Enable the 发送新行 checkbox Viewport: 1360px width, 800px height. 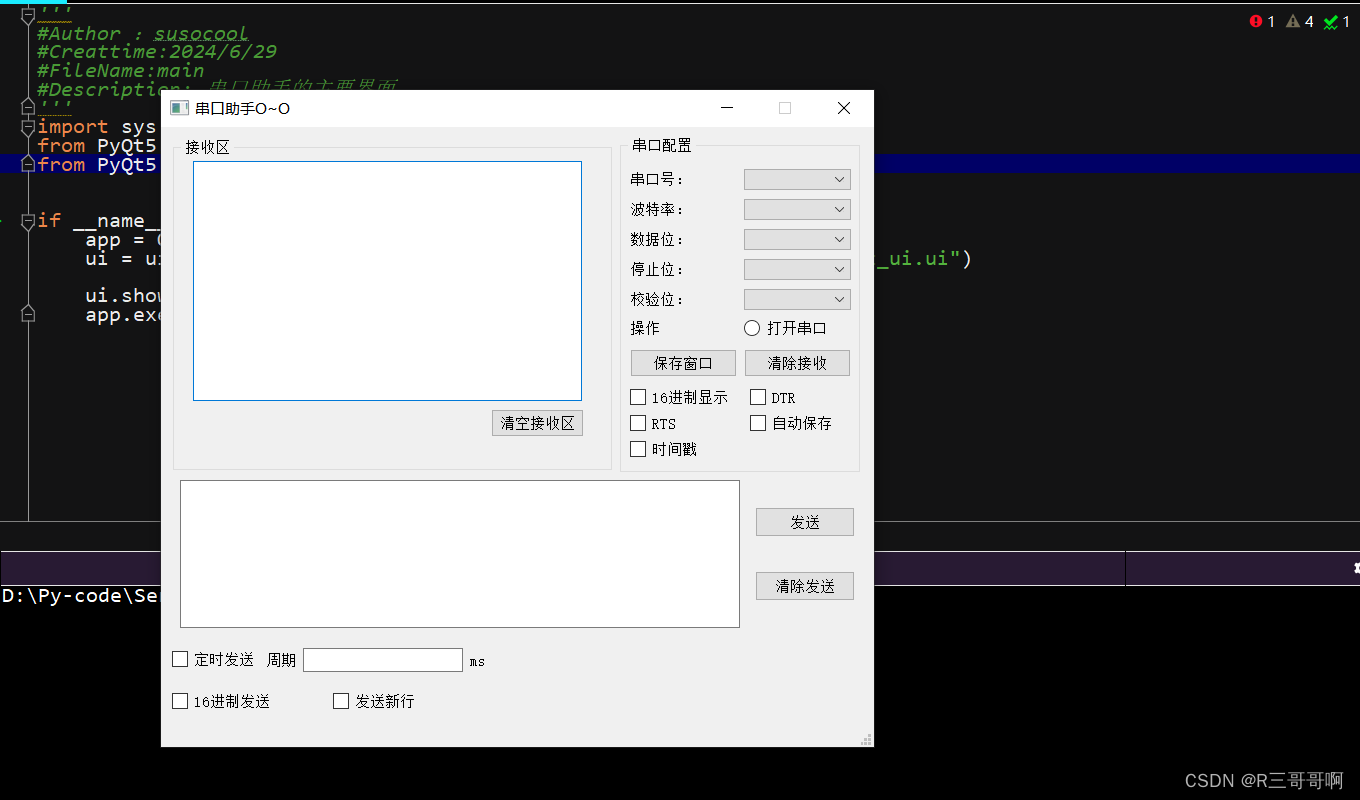(x=341, y=701)
